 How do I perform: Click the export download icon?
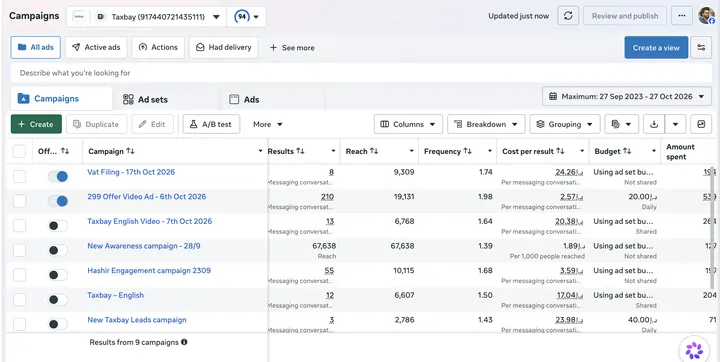[654, 124]
